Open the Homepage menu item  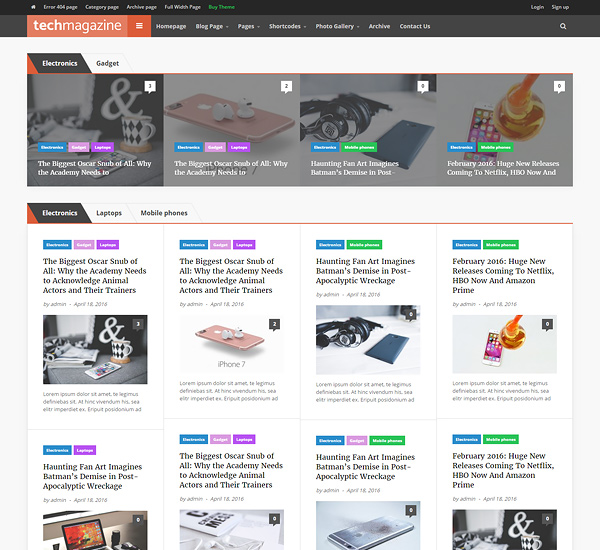[171, 26]
